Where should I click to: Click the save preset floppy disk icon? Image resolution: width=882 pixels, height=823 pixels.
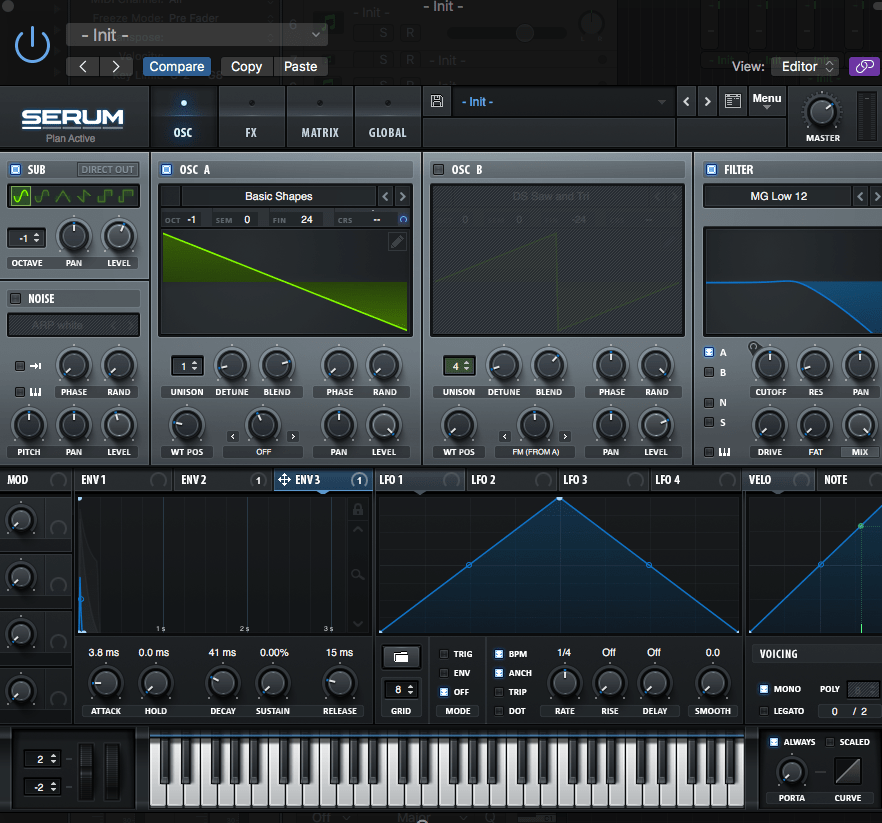point(437,101)
